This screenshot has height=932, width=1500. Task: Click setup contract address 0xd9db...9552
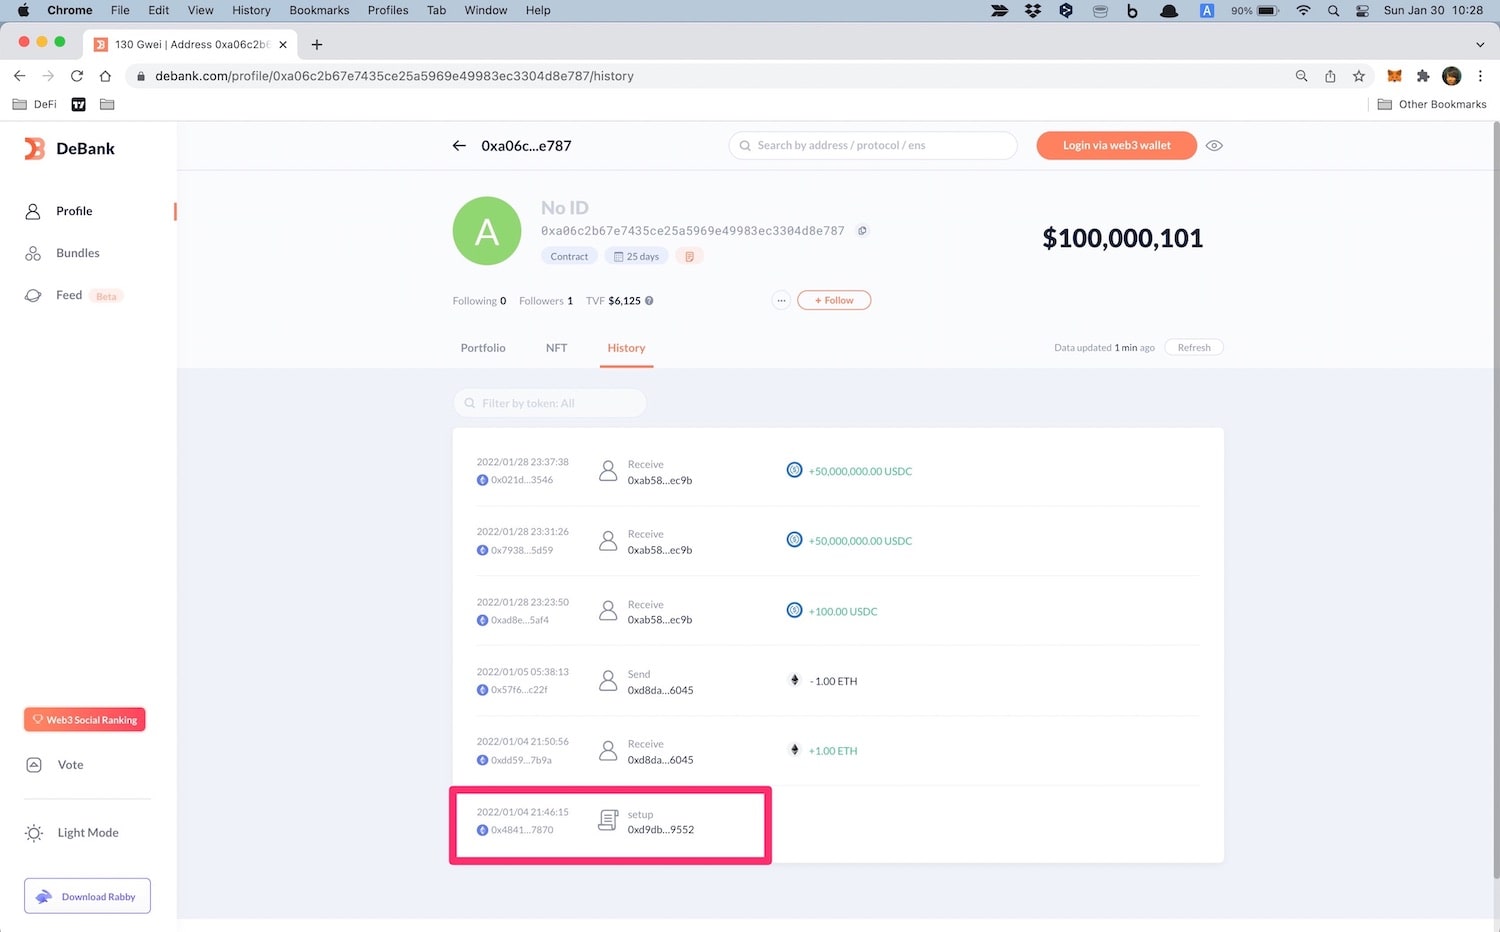coord(660,830)
